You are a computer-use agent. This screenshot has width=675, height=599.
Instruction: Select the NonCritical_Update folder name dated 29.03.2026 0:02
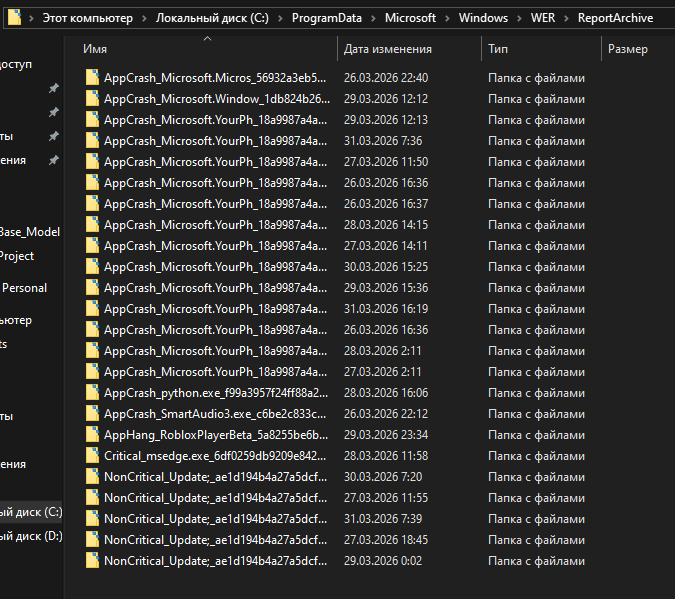(x=216, y=561)
